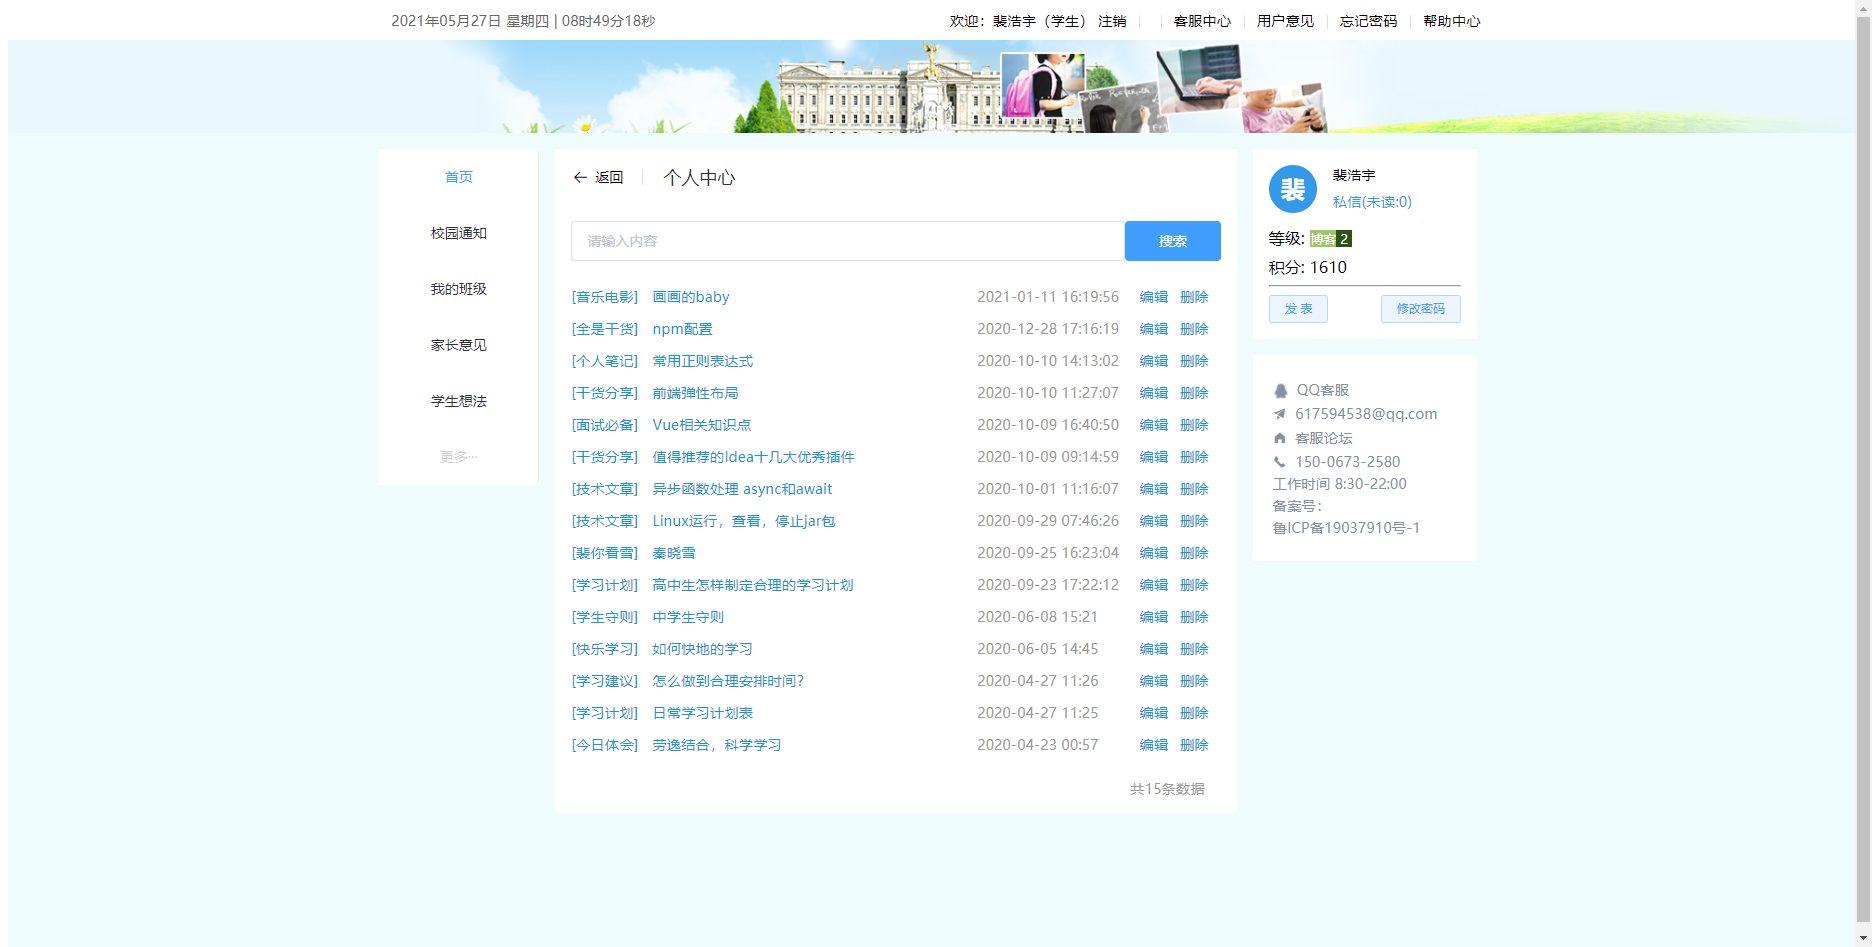
Task: Open 值得推荐的Idea十几大优秀插件 post
Action: tap(754, 457)
